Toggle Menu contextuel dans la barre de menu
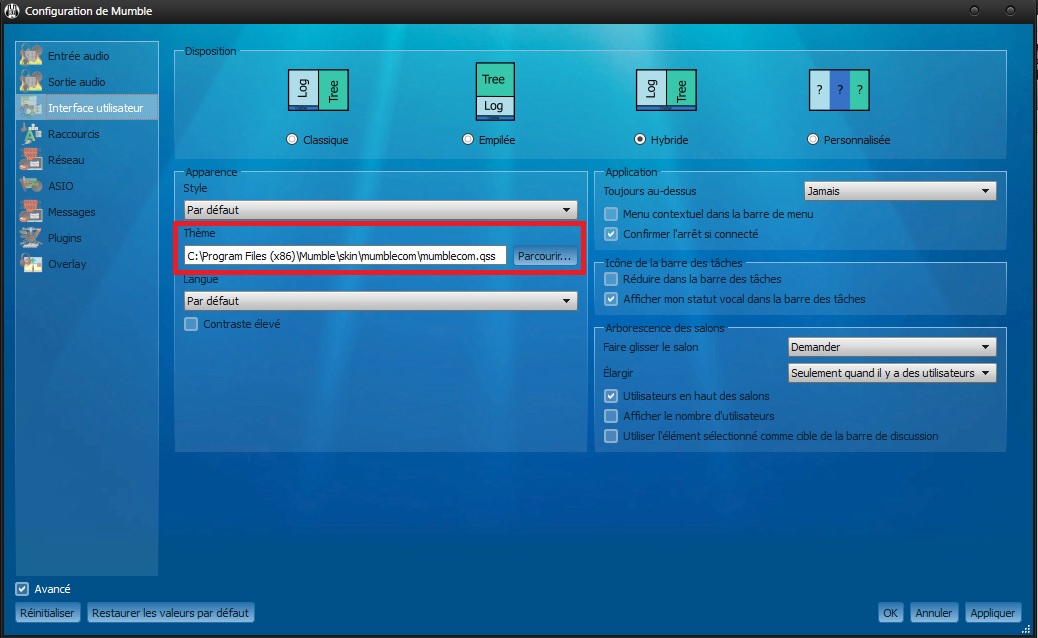This screenshot has width=1038, height=638. point(611,214)
